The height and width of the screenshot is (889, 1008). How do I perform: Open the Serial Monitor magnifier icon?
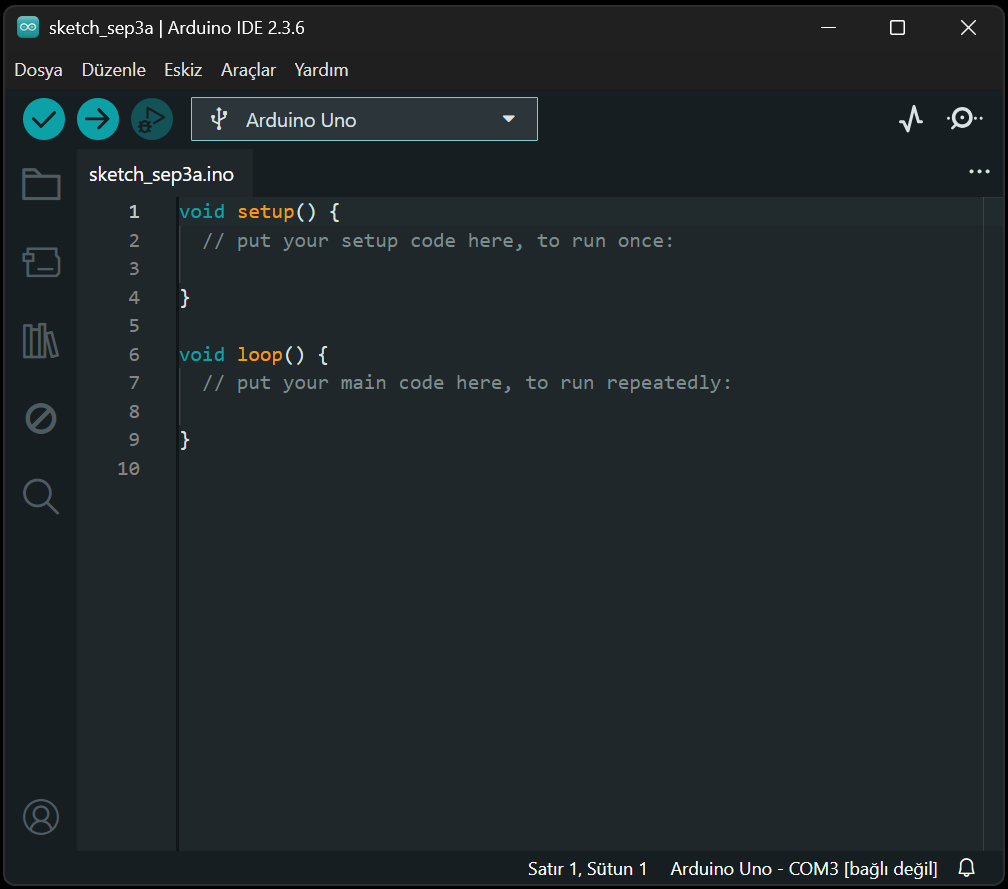[964, 118]
